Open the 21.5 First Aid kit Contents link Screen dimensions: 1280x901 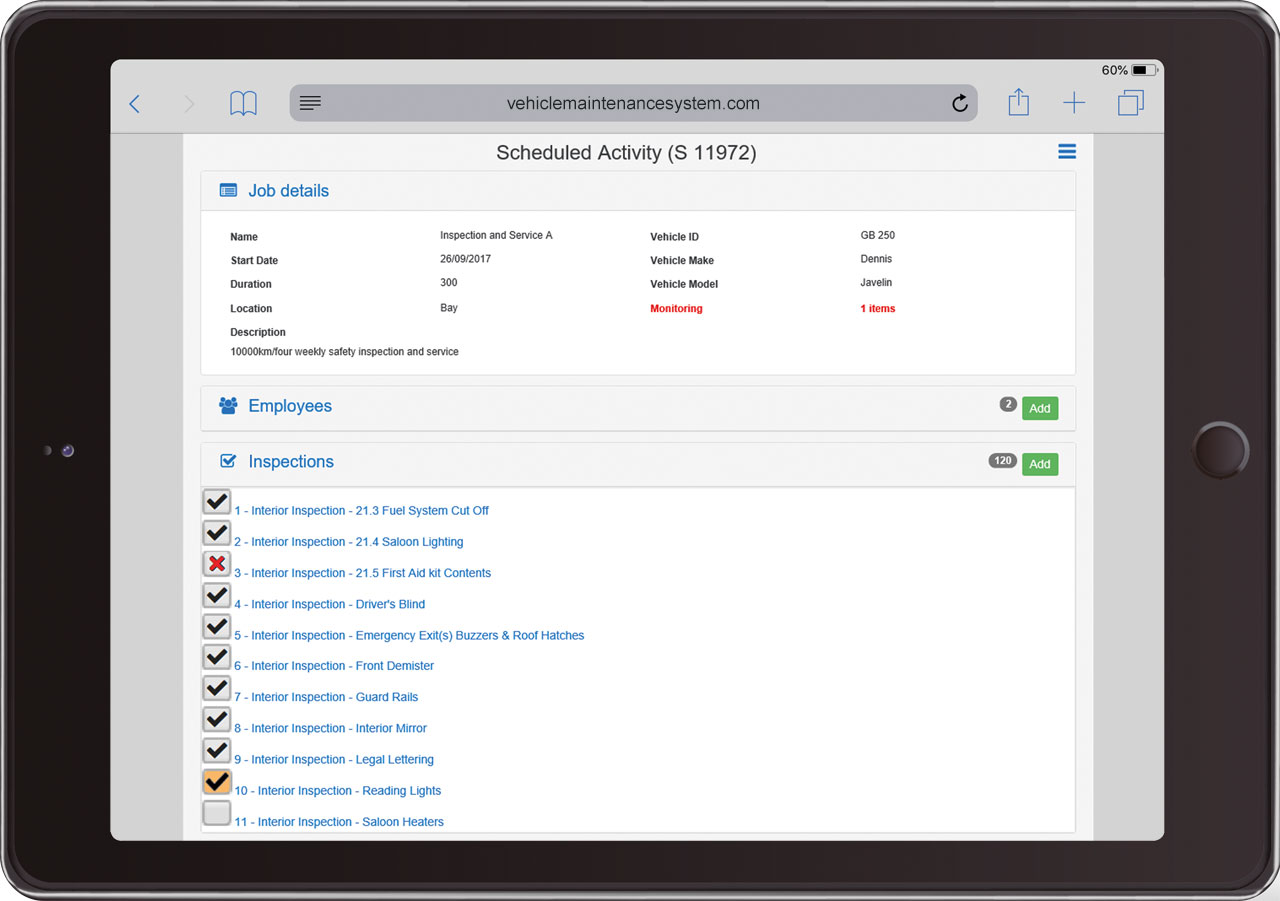362,573
